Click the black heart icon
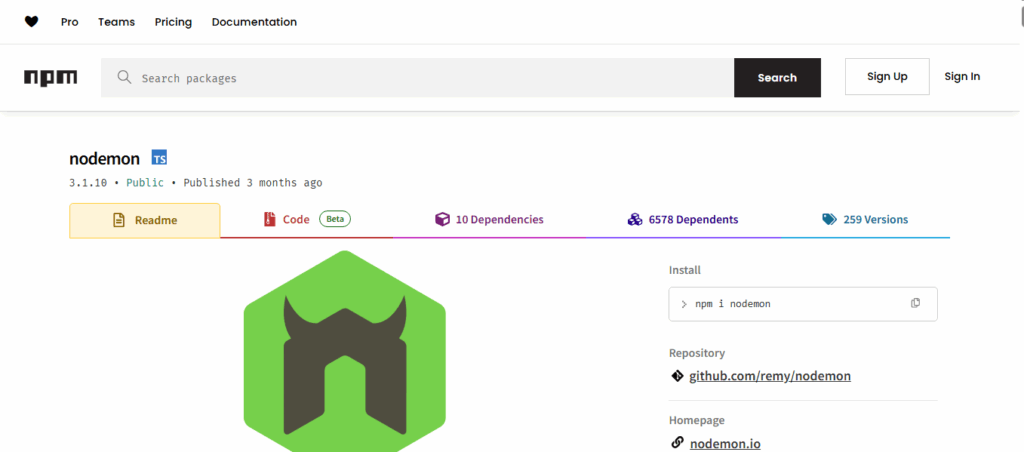Image resolution: width=1024 pixels, height=452 pixels. pos(31,22)
